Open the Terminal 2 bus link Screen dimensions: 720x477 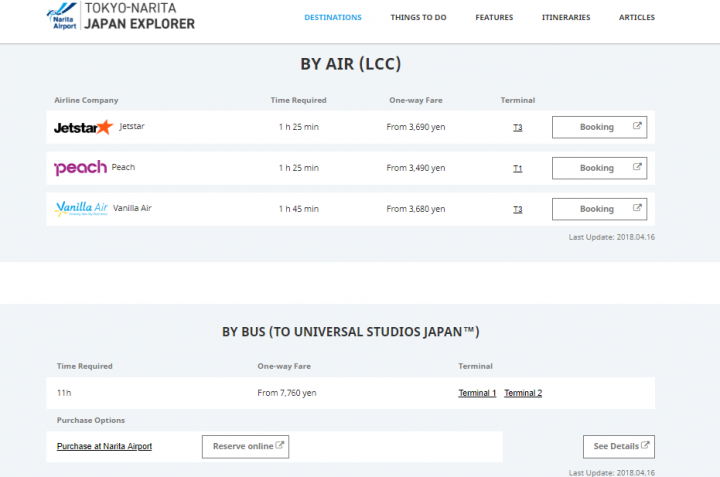point(523,393)
